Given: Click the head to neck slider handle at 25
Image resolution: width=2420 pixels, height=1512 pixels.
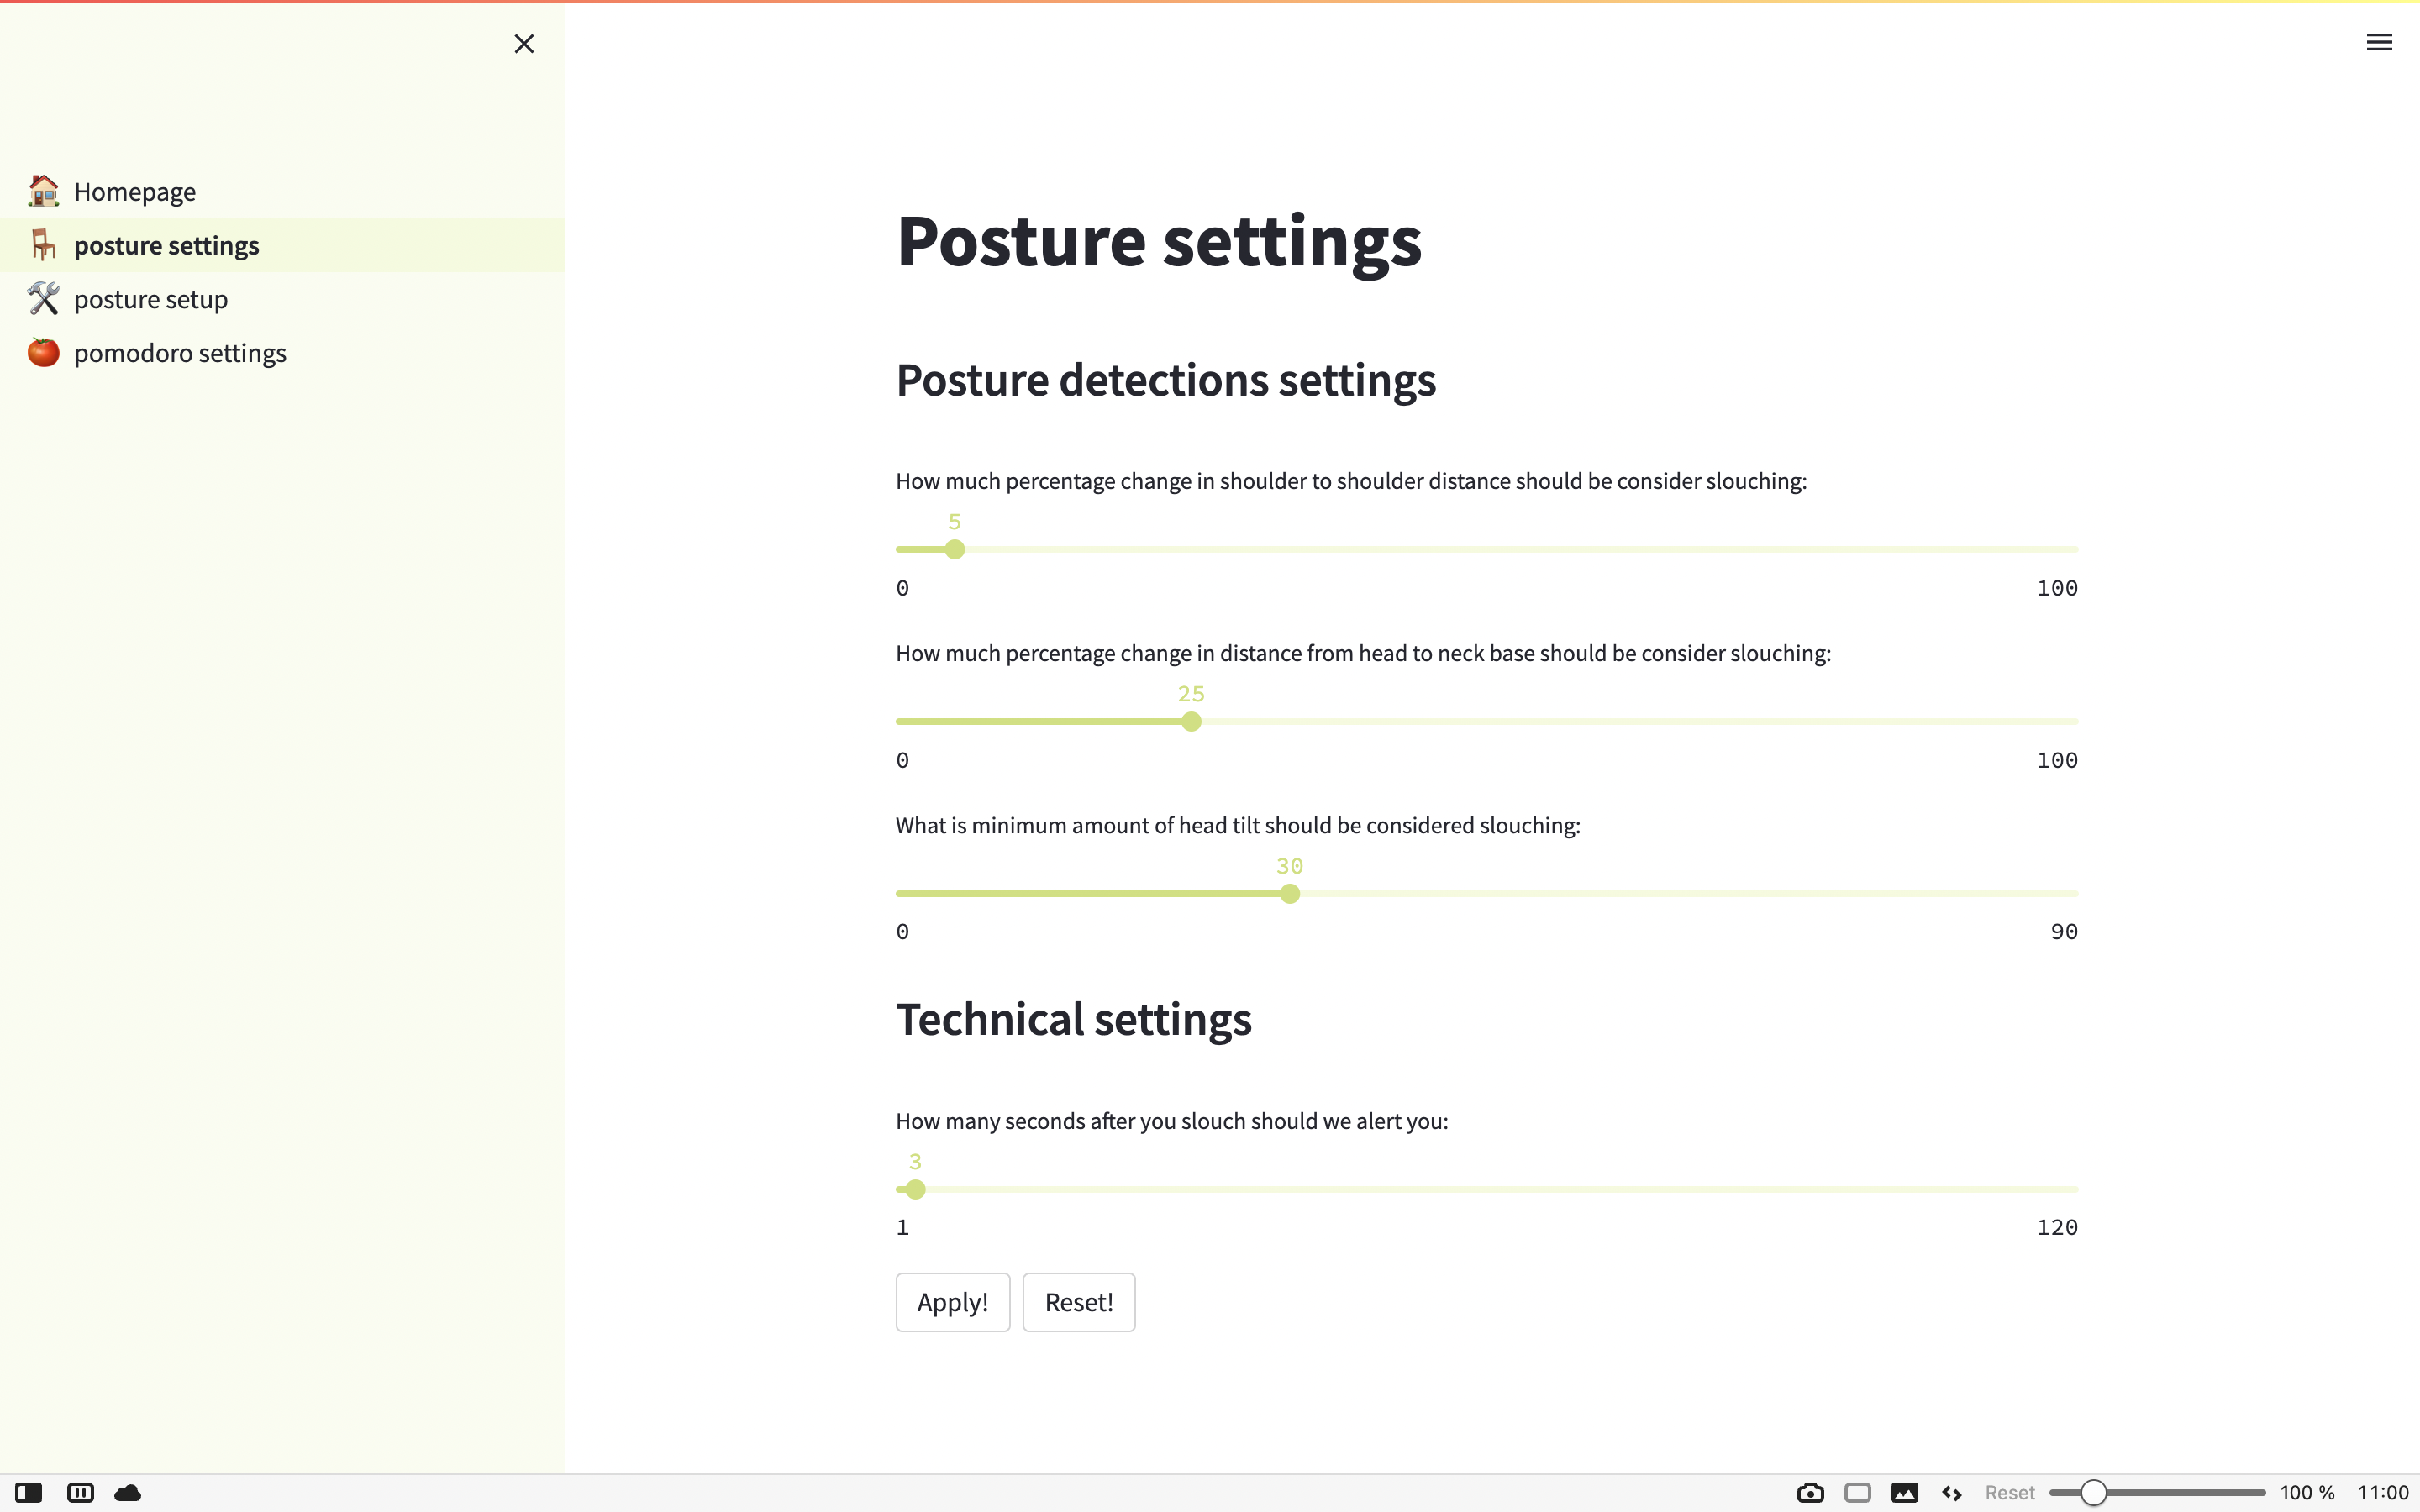Looking at the screenshot, I should [x=1191, y=721].
